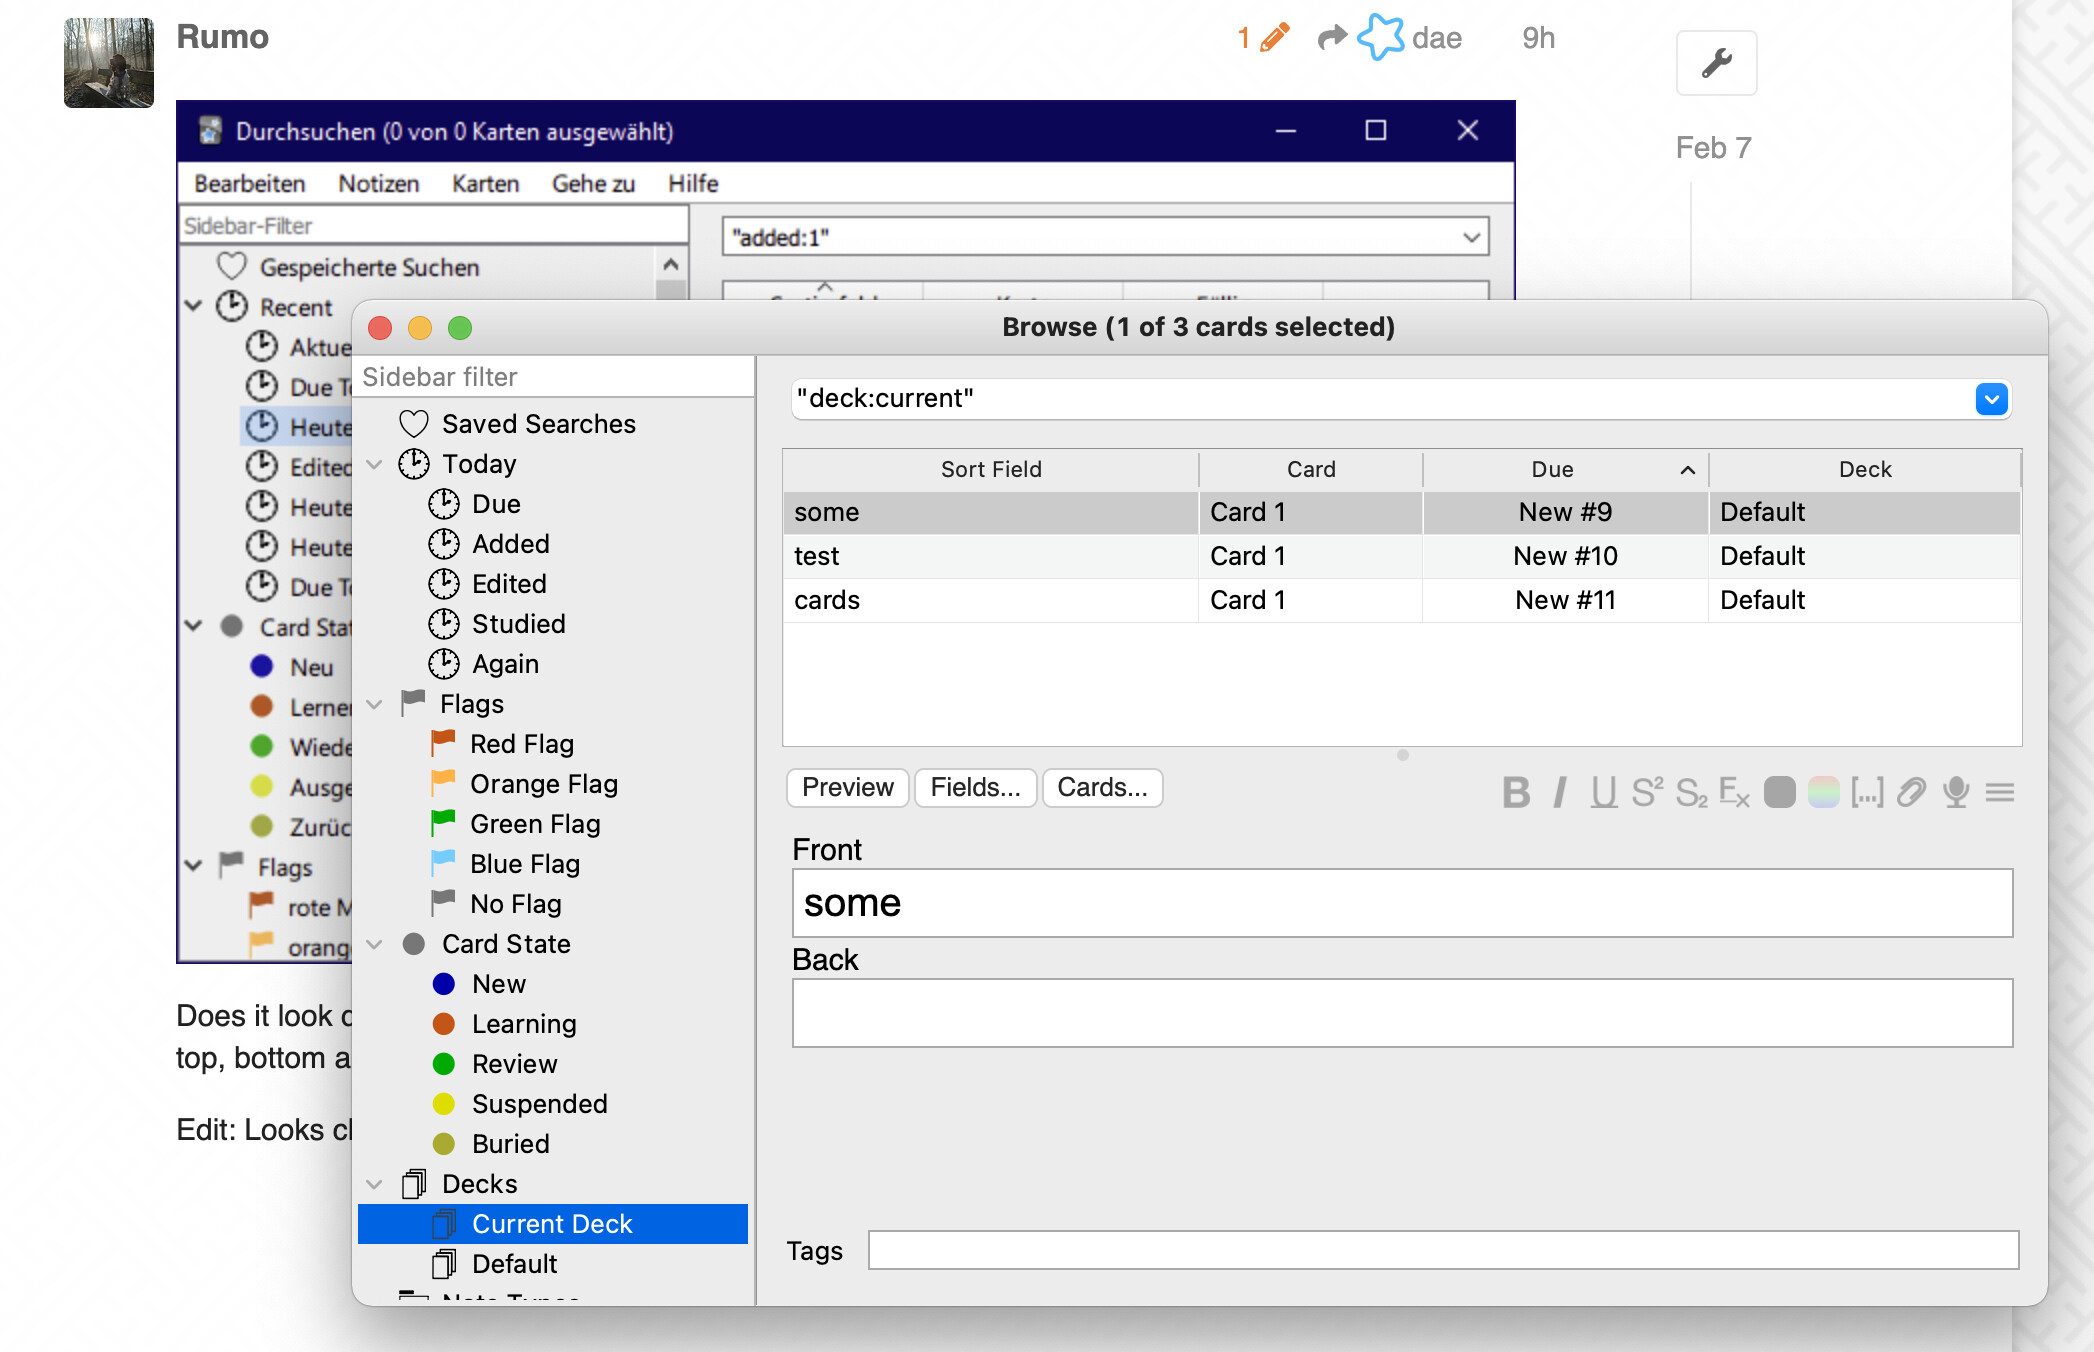The image size is (2094, 1352).
Task: Click in the Tags input field
Action: (1443, 1250)
